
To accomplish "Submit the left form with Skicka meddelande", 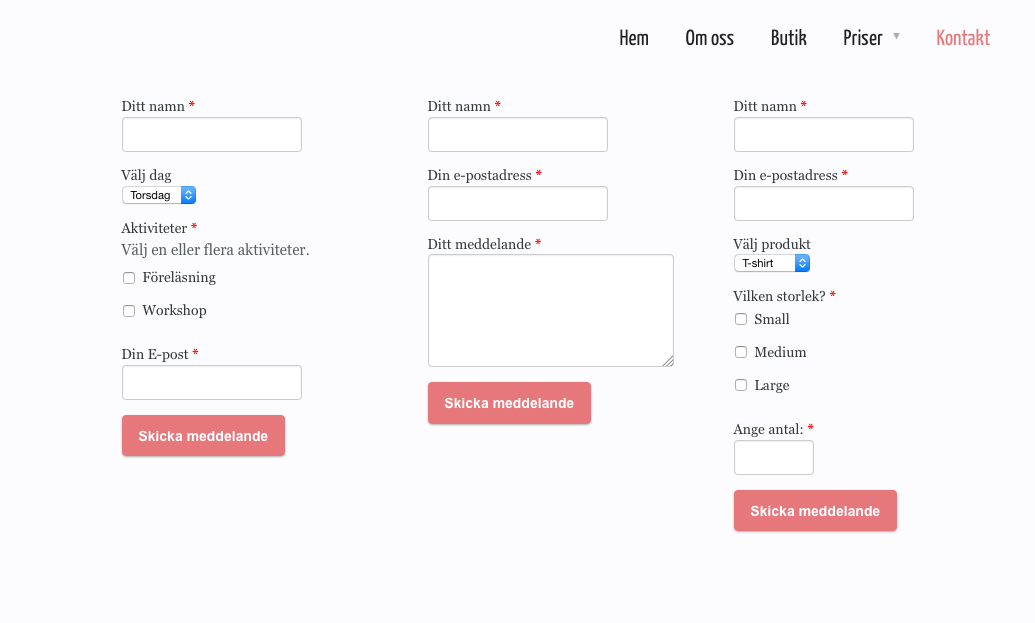I will coord(203,436).
